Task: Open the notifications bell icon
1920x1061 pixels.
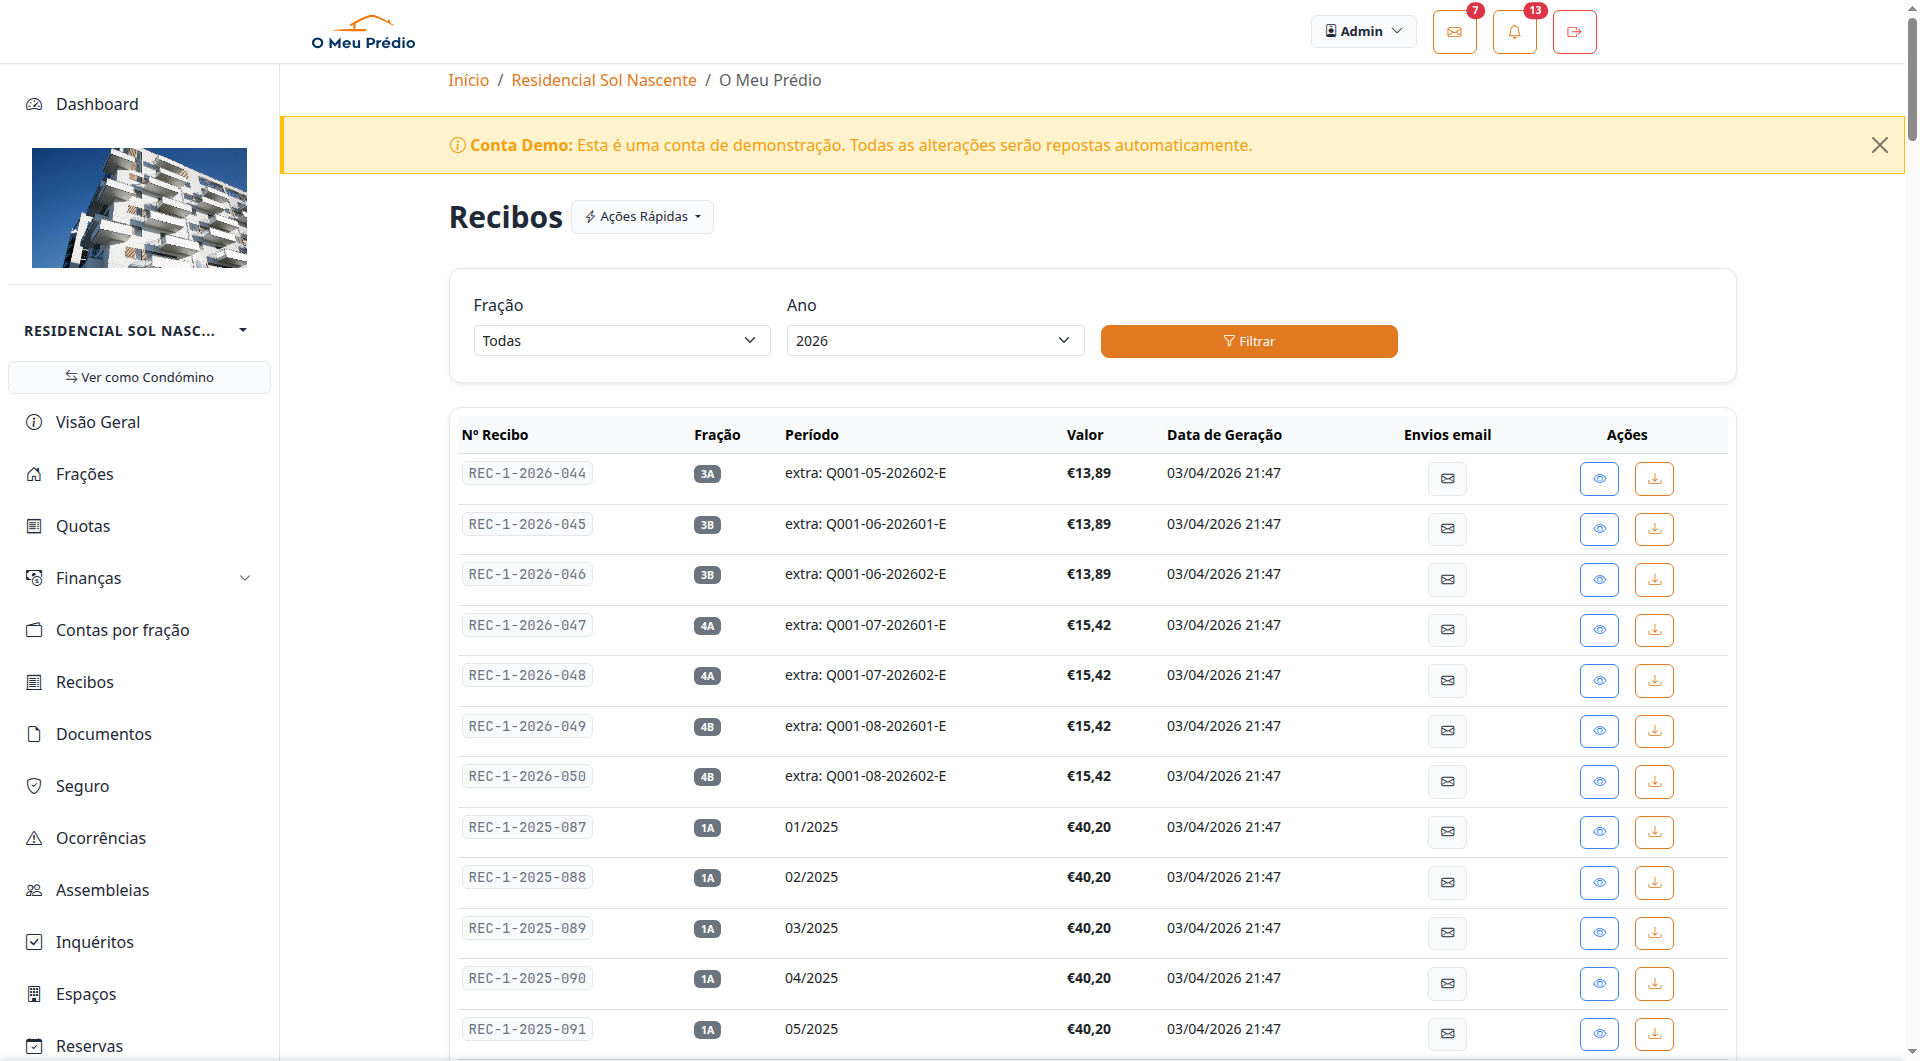Action: 1514,32
